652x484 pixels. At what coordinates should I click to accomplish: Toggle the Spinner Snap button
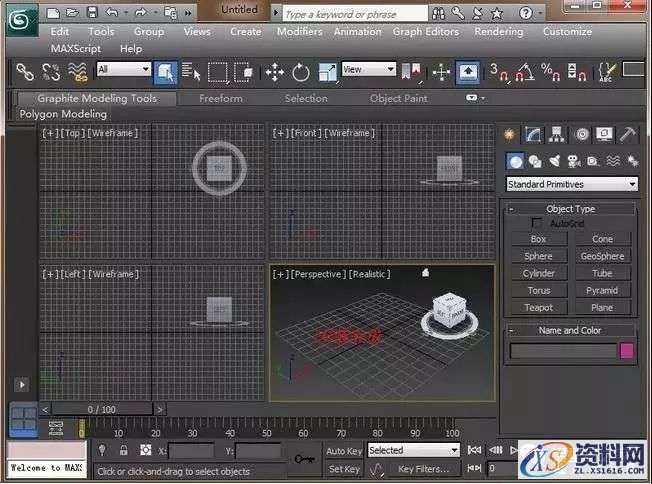(x=577, y=72)
